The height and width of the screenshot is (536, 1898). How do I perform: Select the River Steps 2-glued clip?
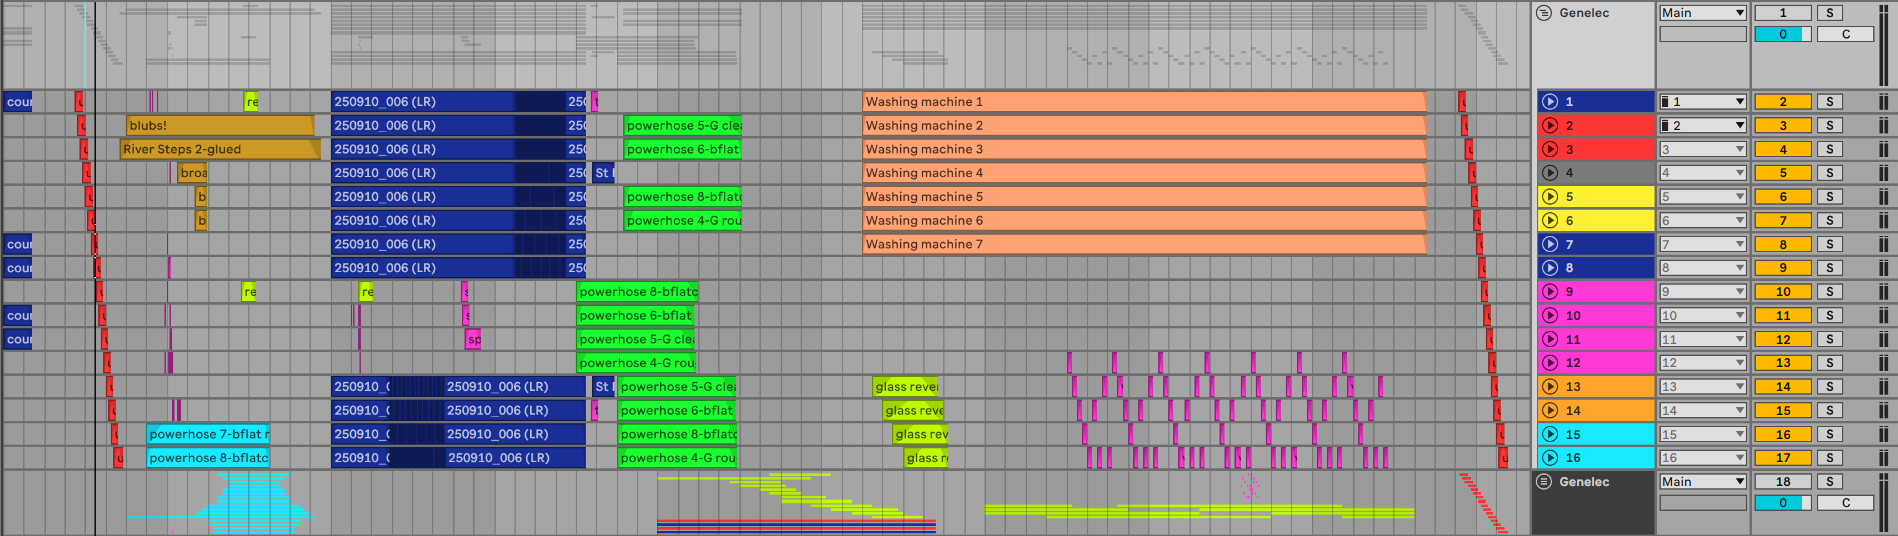(218, 150)
